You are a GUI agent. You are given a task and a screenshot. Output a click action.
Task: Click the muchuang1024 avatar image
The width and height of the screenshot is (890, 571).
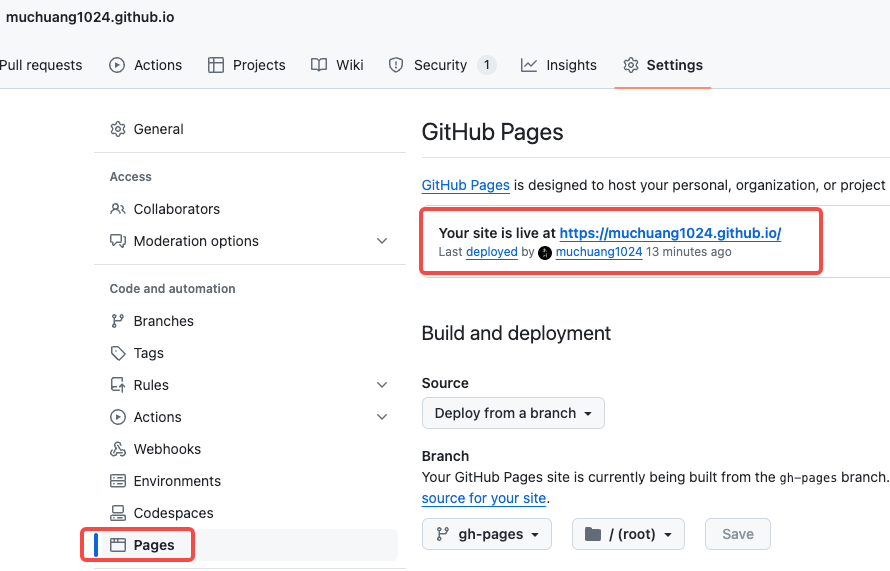545,253
